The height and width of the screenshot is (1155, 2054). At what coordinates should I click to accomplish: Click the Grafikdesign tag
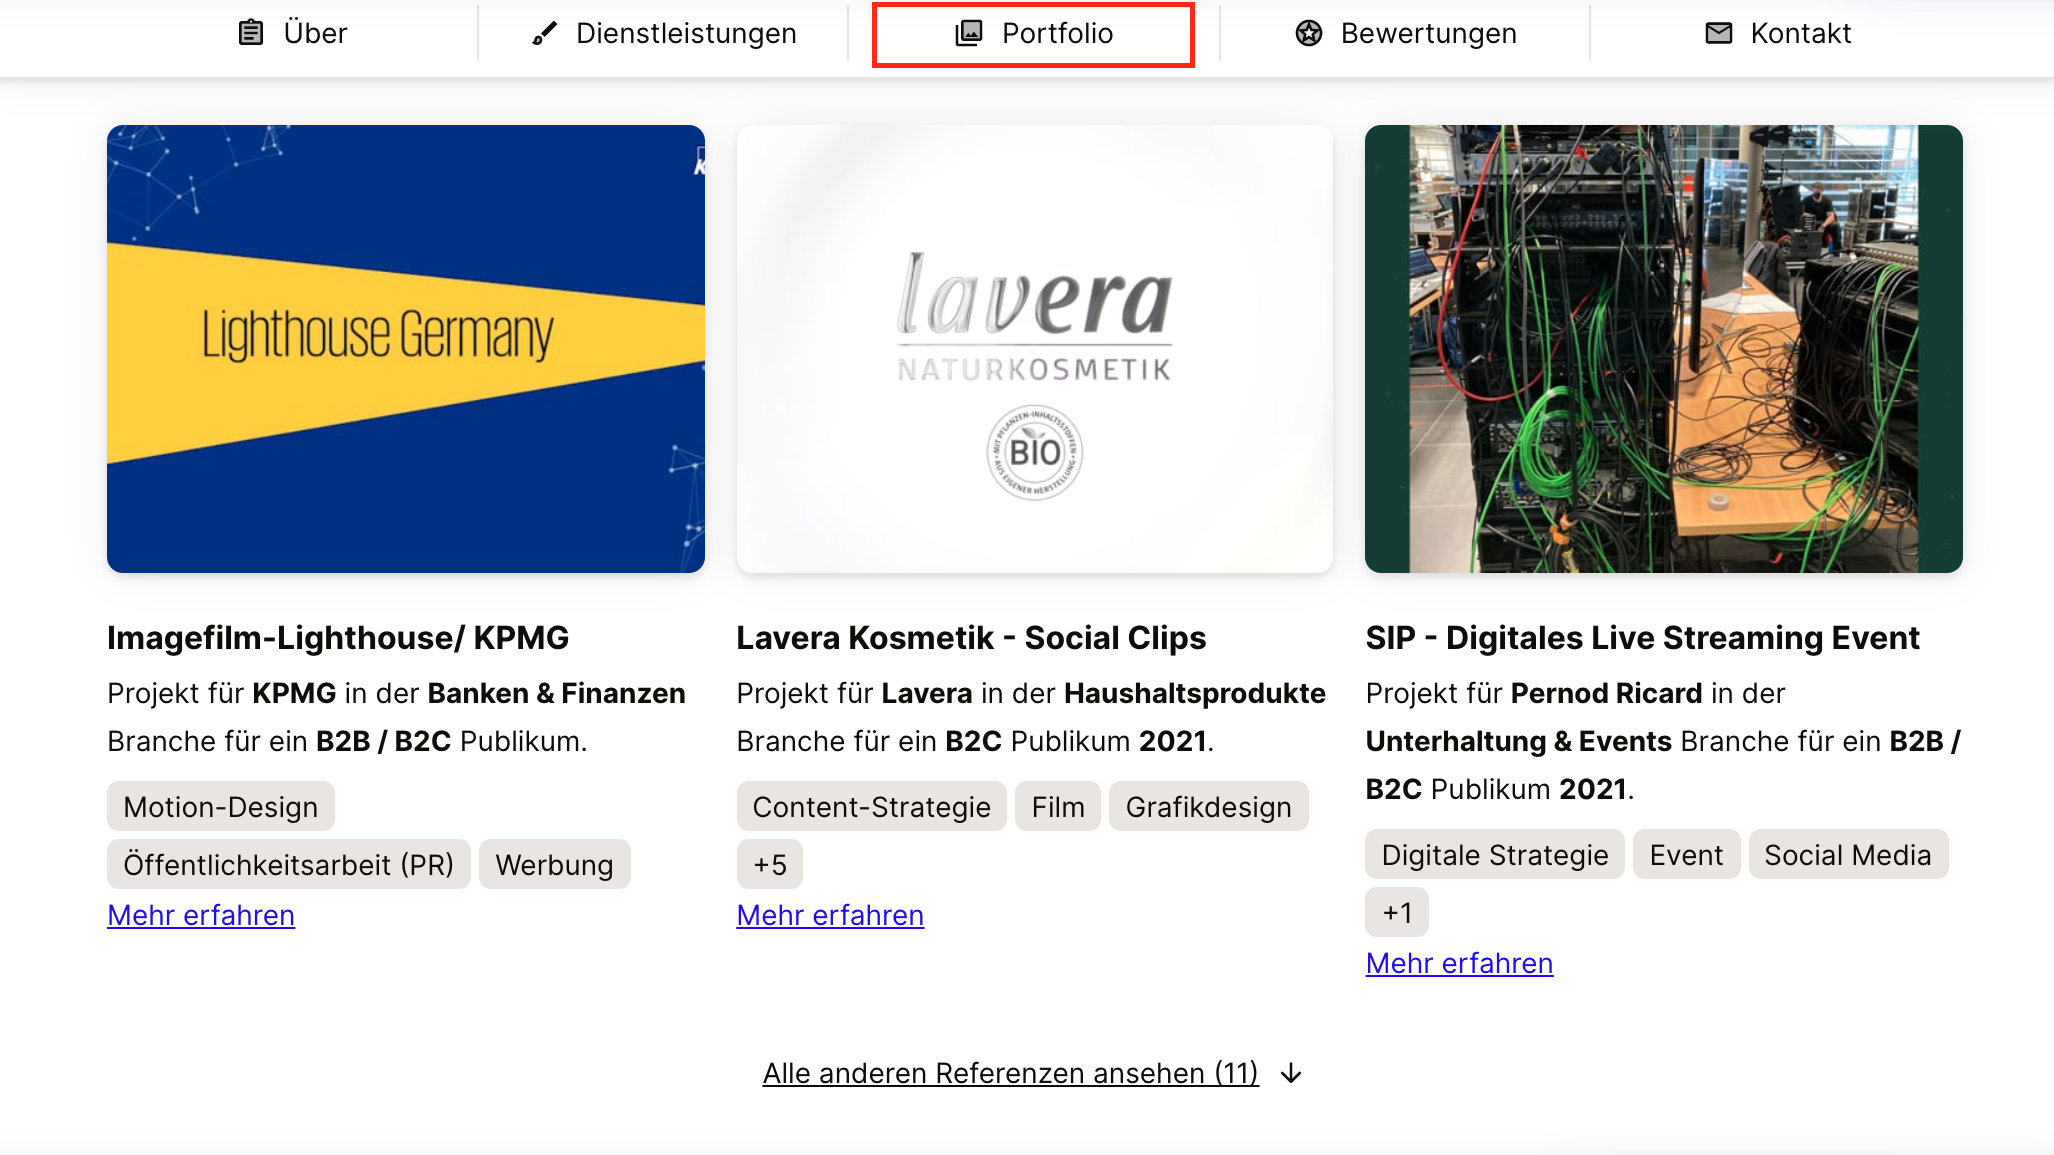coord(1209,806)
